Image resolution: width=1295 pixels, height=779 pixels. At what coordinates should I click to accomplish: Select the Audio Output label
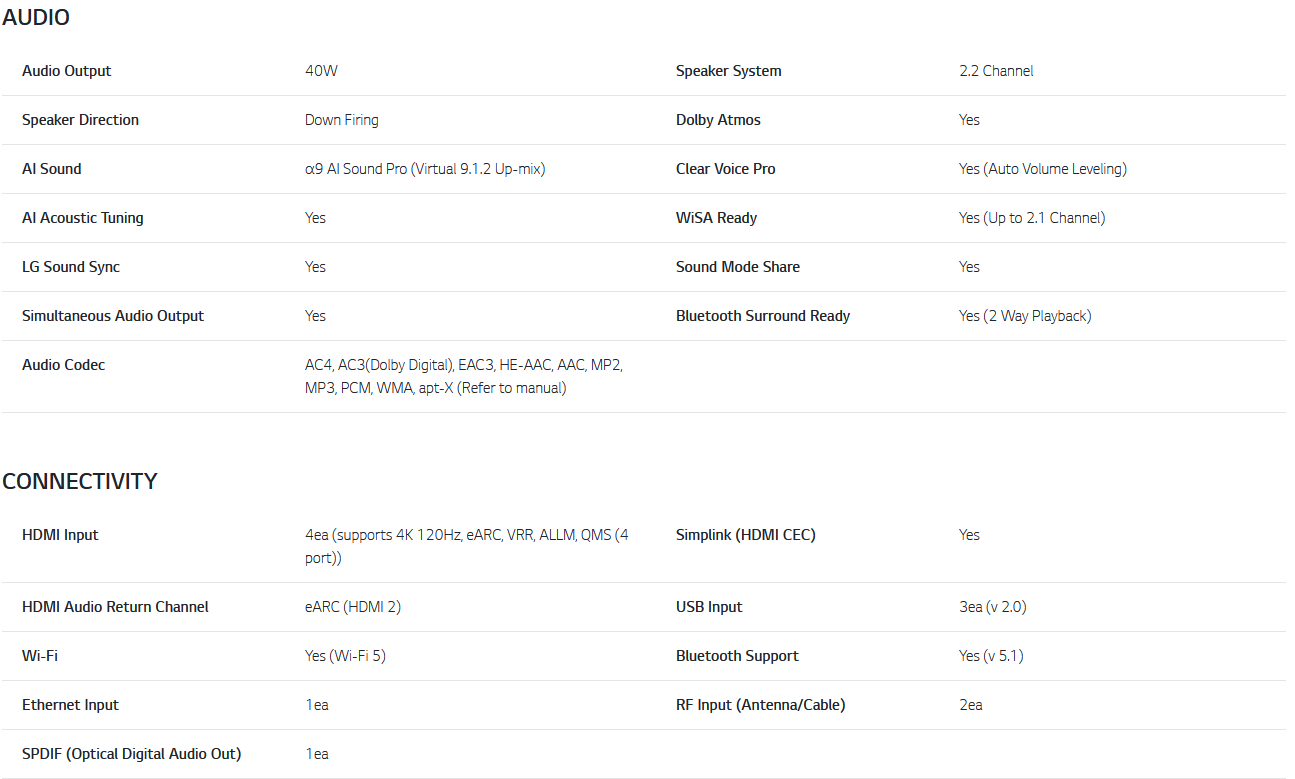(67, 71)
